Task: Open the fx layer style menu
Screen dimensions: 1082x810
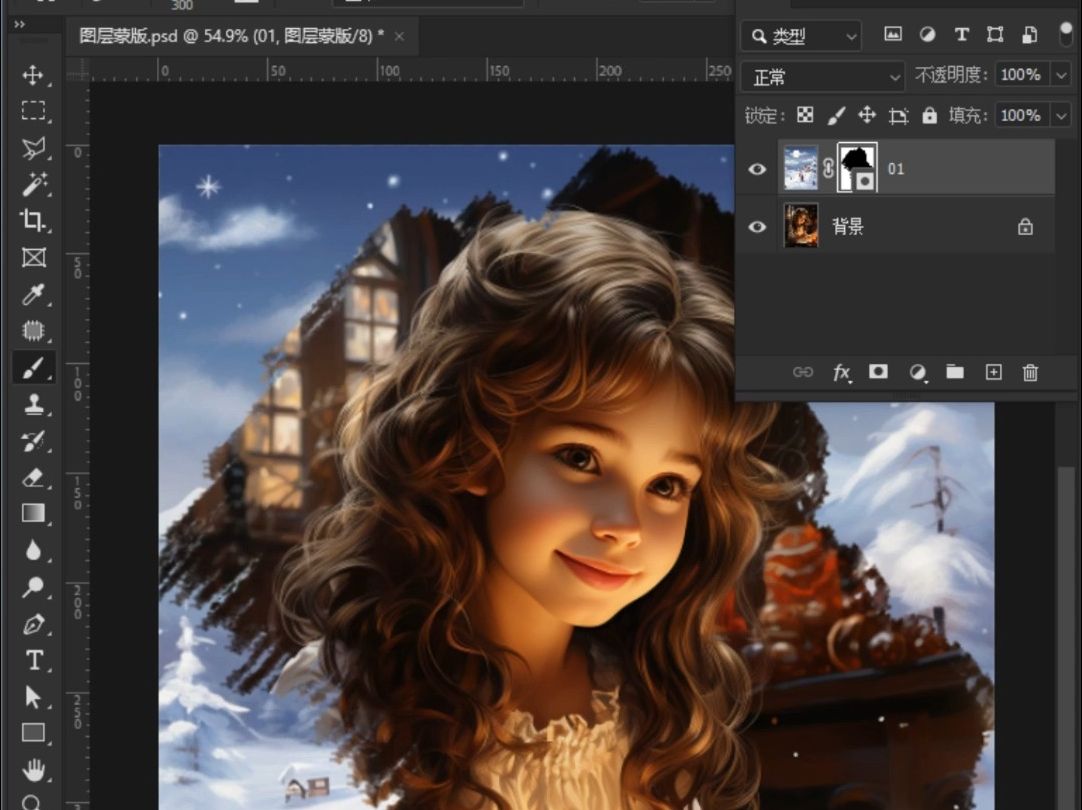Action: pyautogui.click(x=841, y=373)
